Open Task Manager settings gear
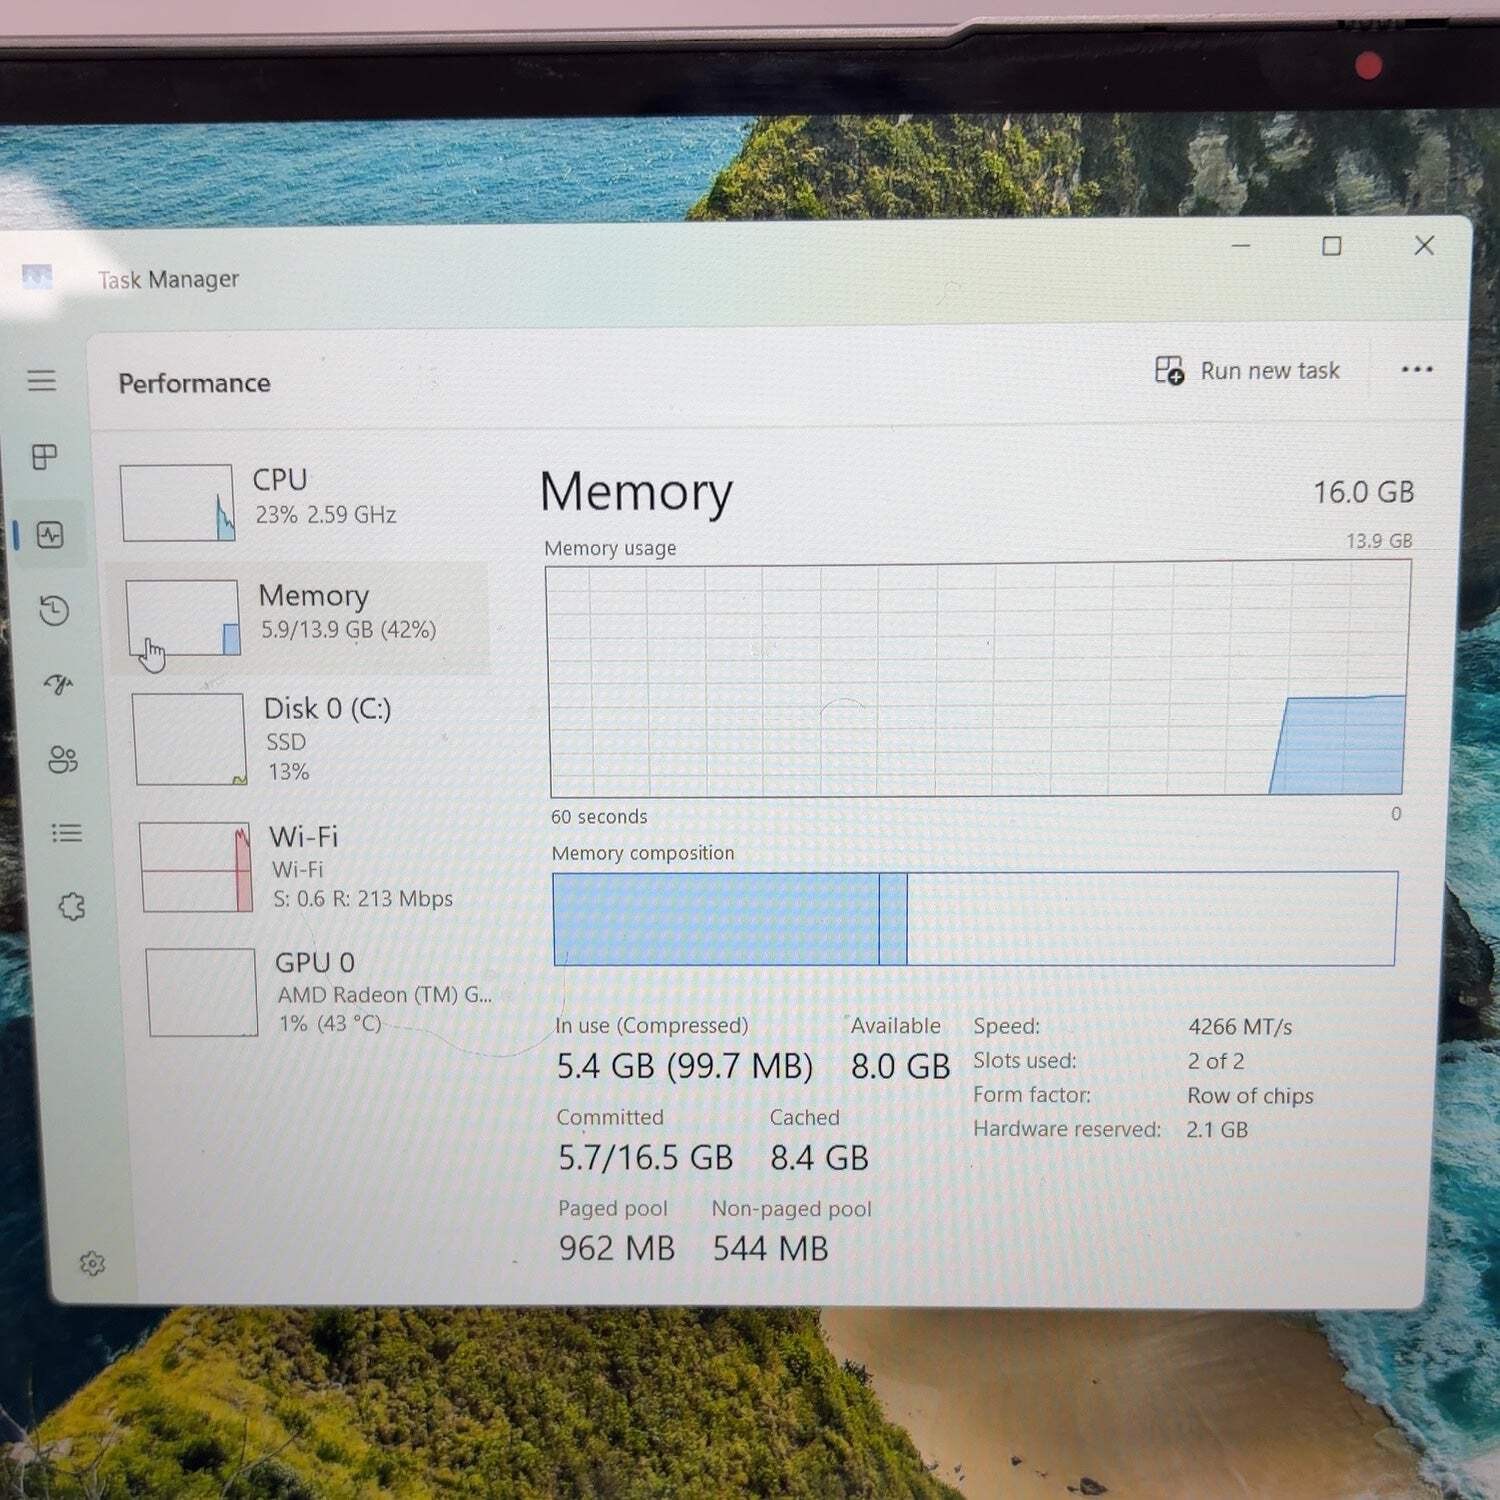 [x=92, y=1264]
